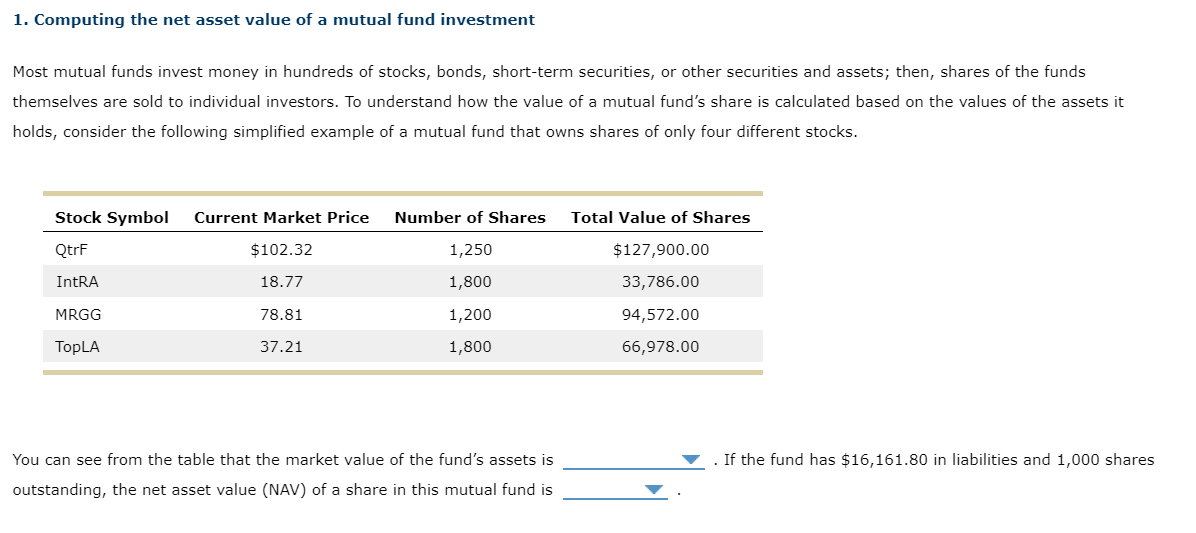Select the TopLA stock symbol row

click(77, 347)
